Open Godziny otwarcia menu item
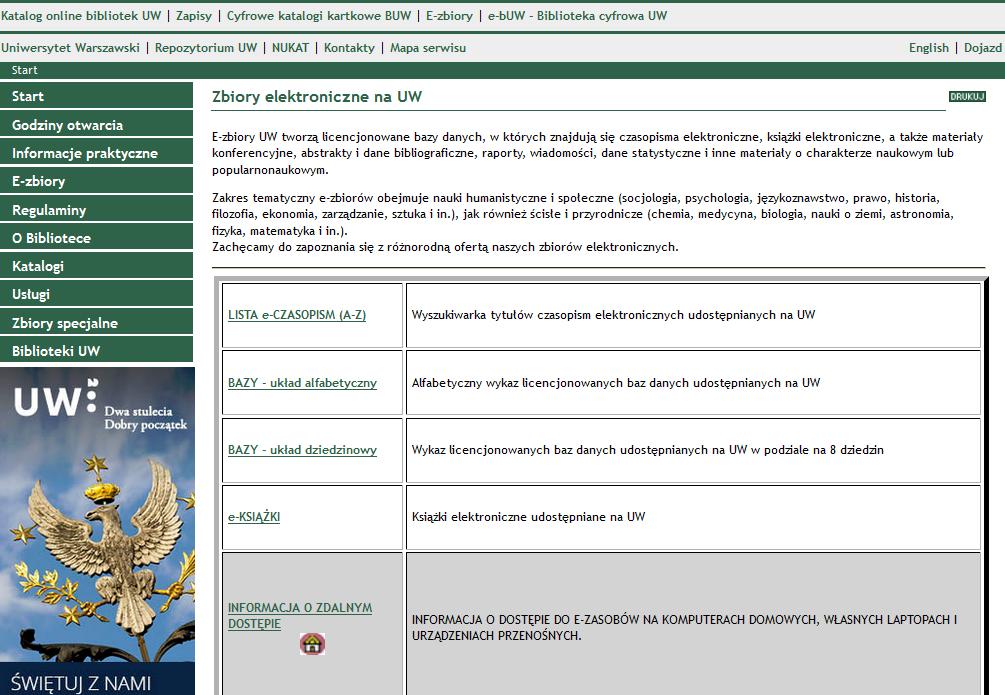 coord(96,124)
